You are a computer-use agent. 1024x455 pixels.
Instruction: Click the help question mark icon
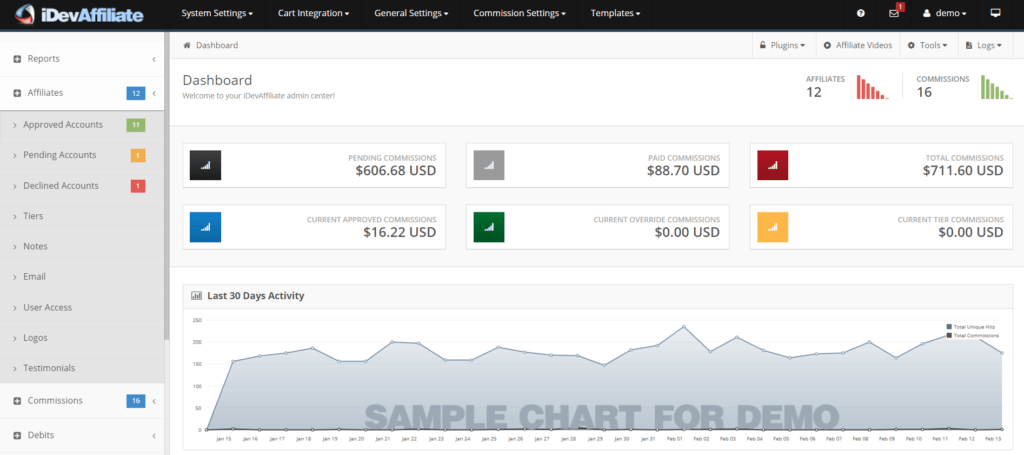(x=861, y=14)
